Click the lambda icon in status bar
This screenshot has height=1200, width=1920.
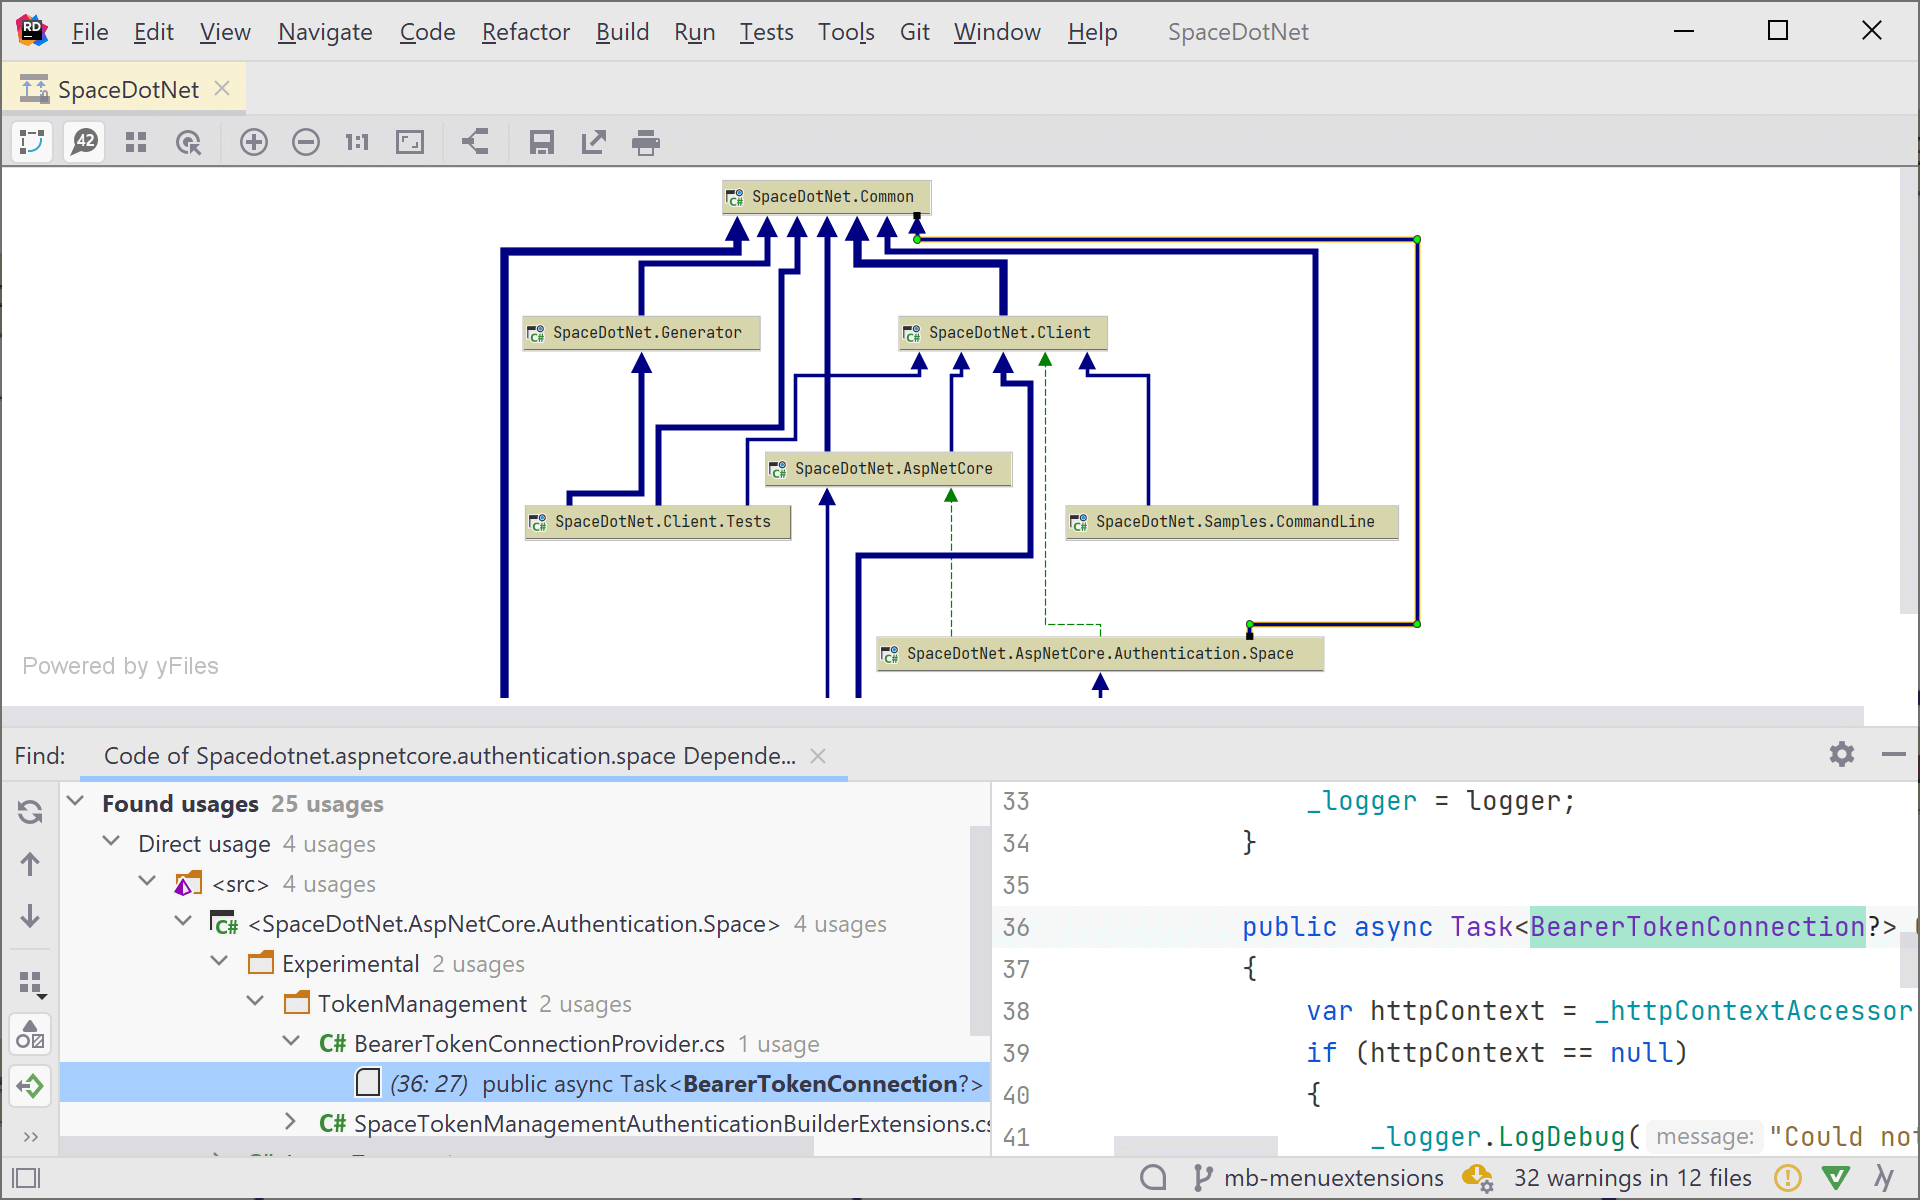(1884, 1178)
